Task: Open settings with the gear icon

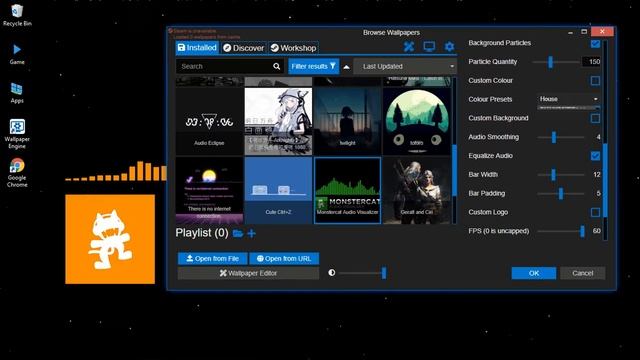Action: click(x=449, y=47)
